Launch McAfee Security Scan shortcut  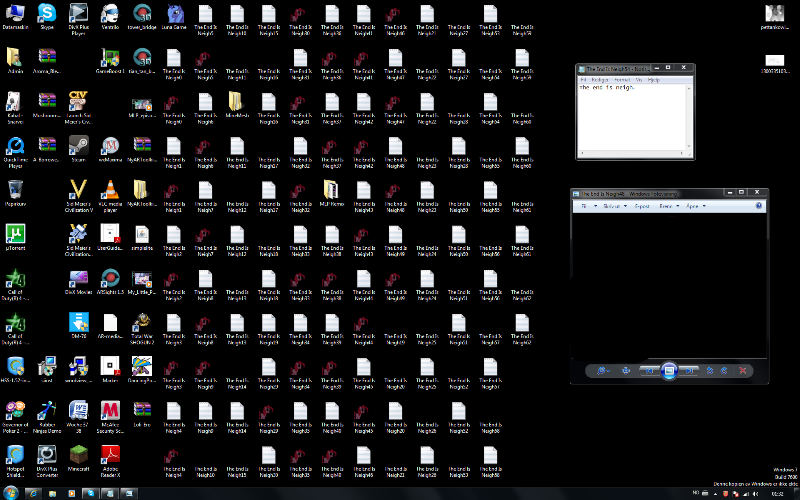click(110, 416)
